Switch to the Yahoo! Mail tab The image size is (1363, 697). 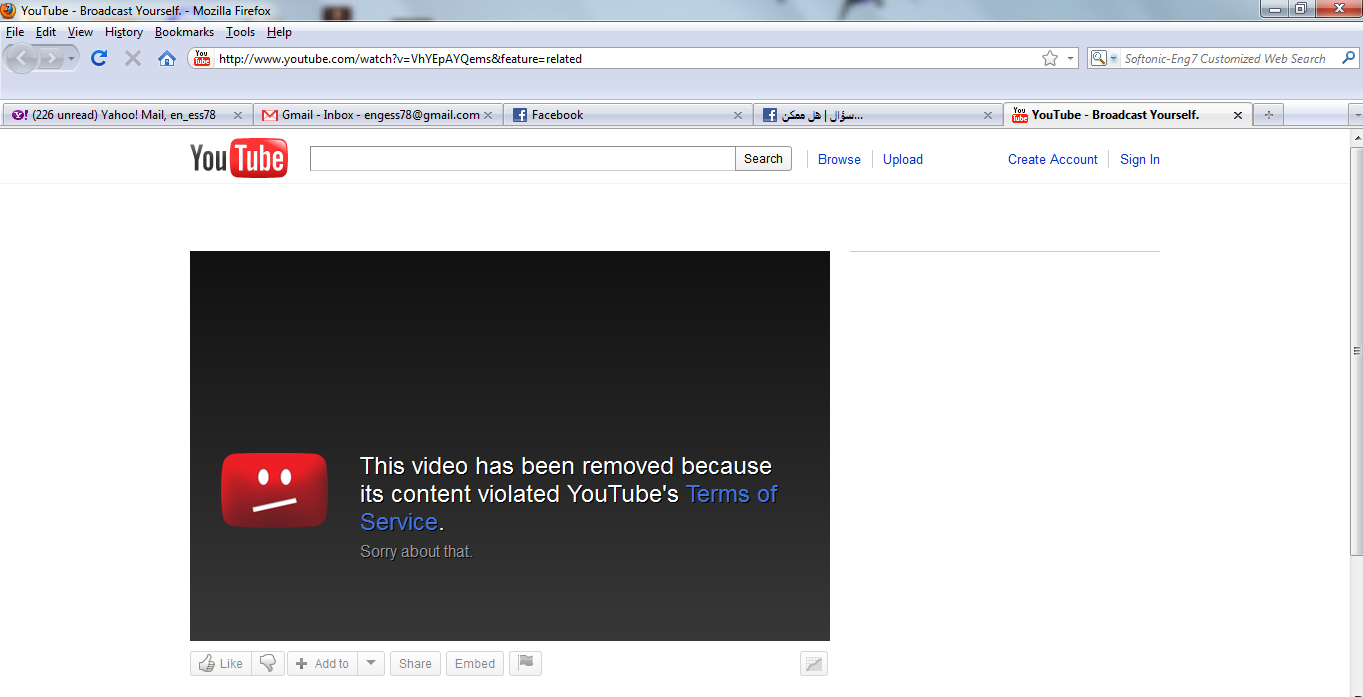tap(126, 115)
